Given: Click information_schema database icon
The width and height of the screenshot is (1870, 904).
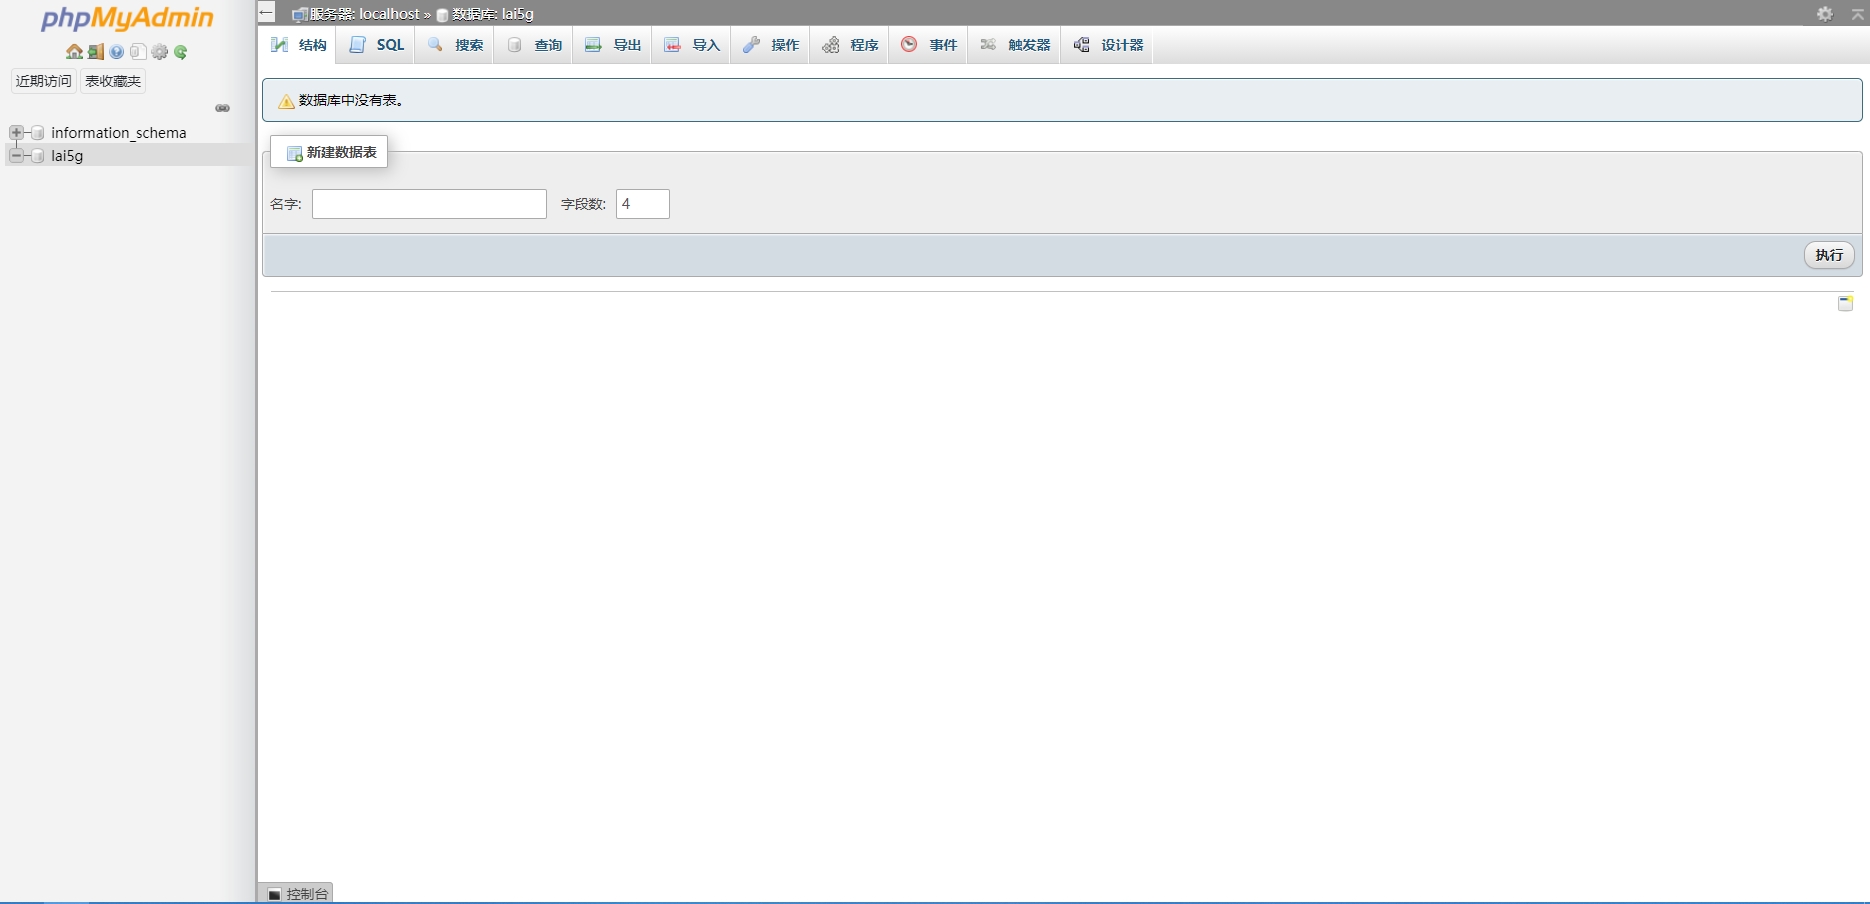Looking at the screenshot, I should coord(38,133).
